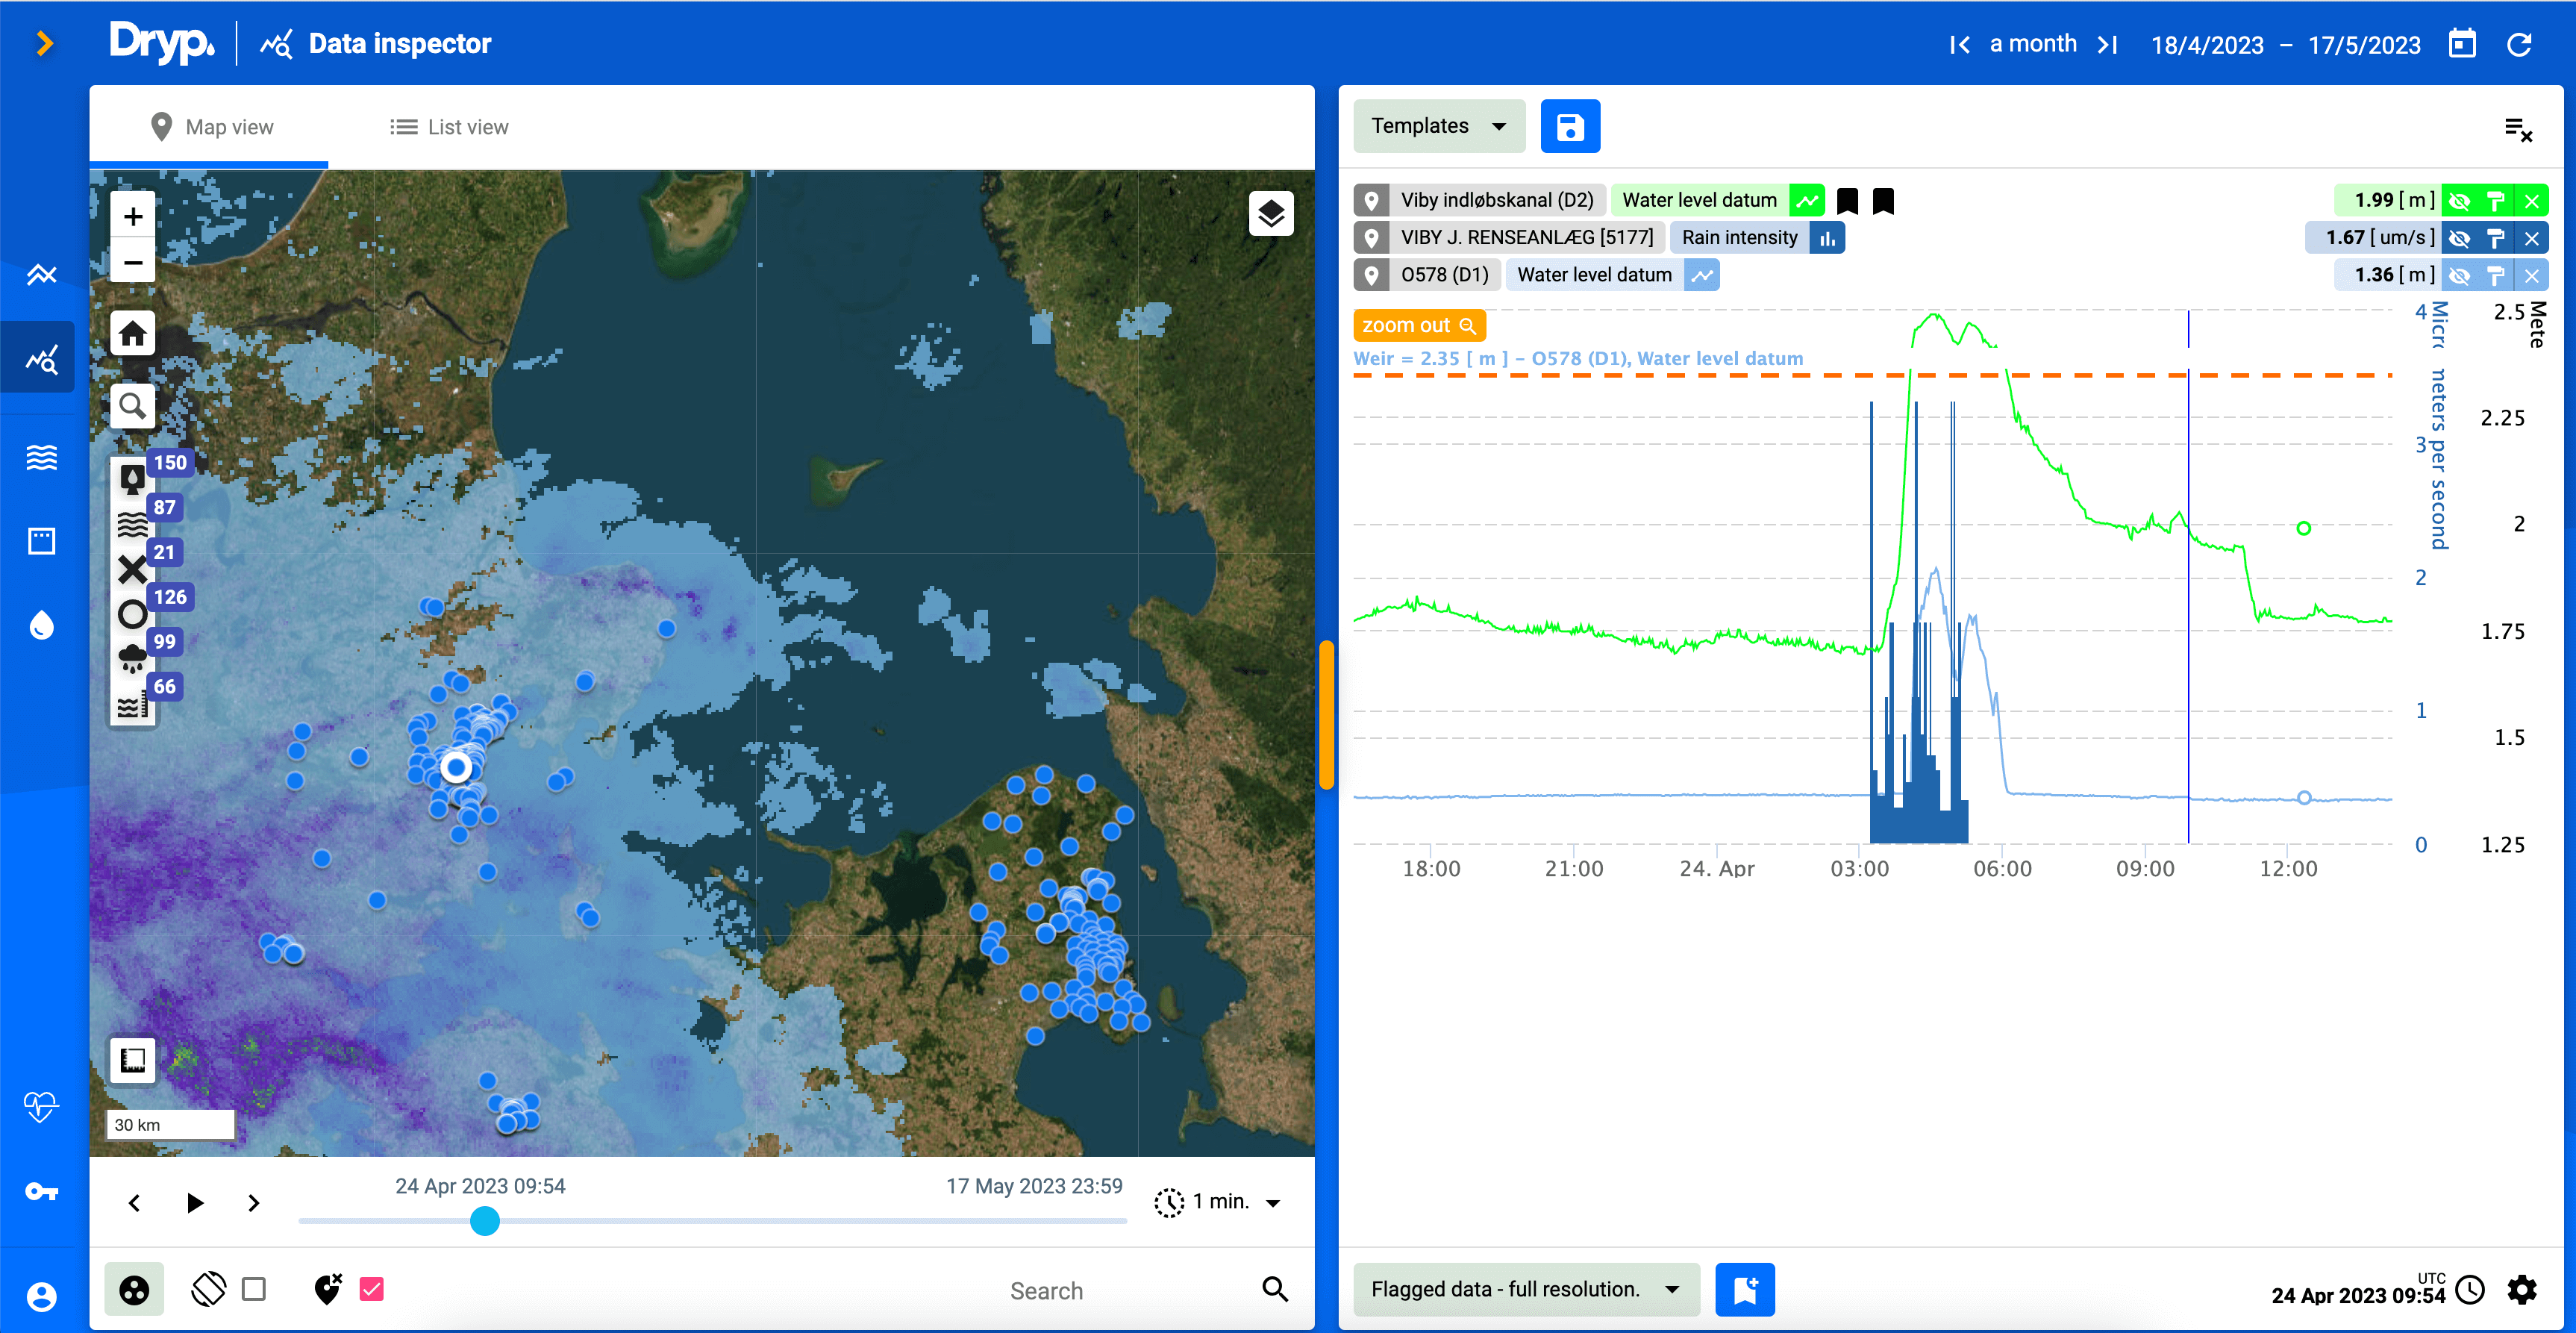Open the 'a month' period selector
The image size is (2576, 1333).
[x=2033, y=43]
